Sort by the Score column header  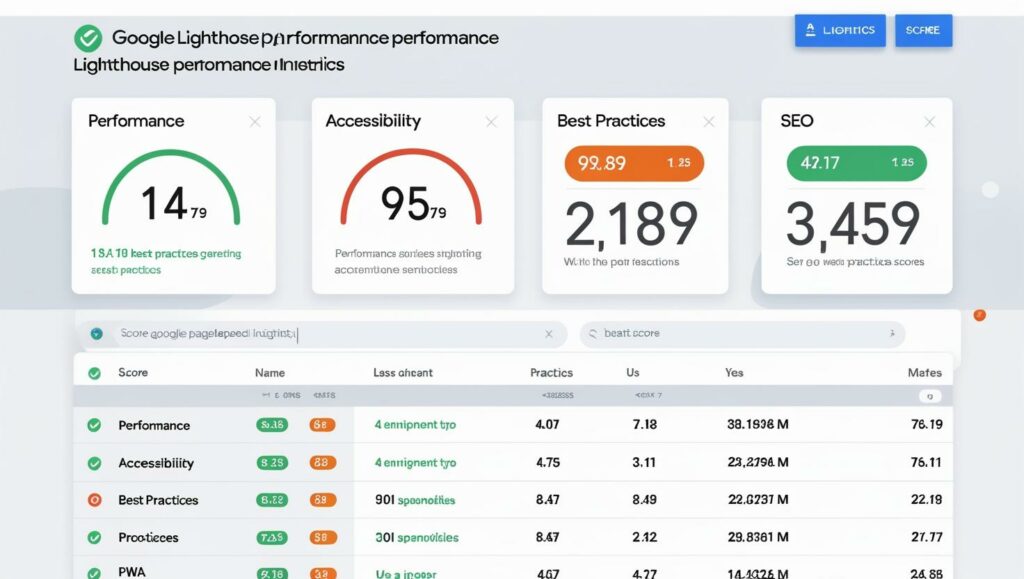click(133, 373)
